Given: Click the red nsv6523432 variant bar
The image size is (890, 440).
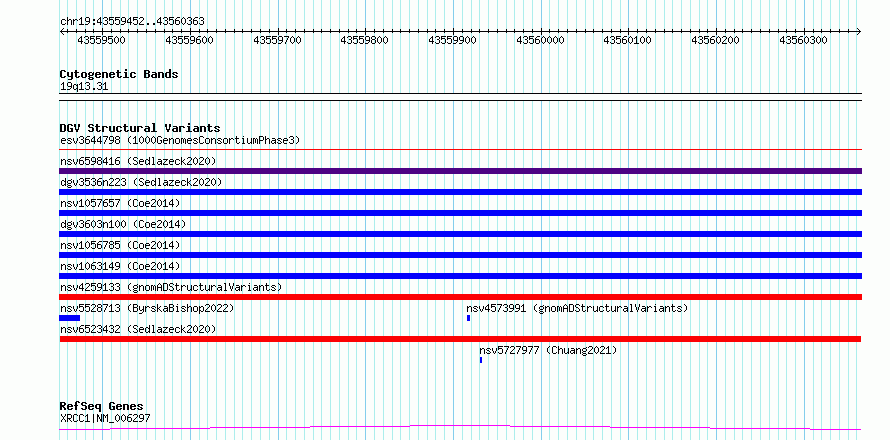Looking at the screenshot, I should click(x=460, y=339).
